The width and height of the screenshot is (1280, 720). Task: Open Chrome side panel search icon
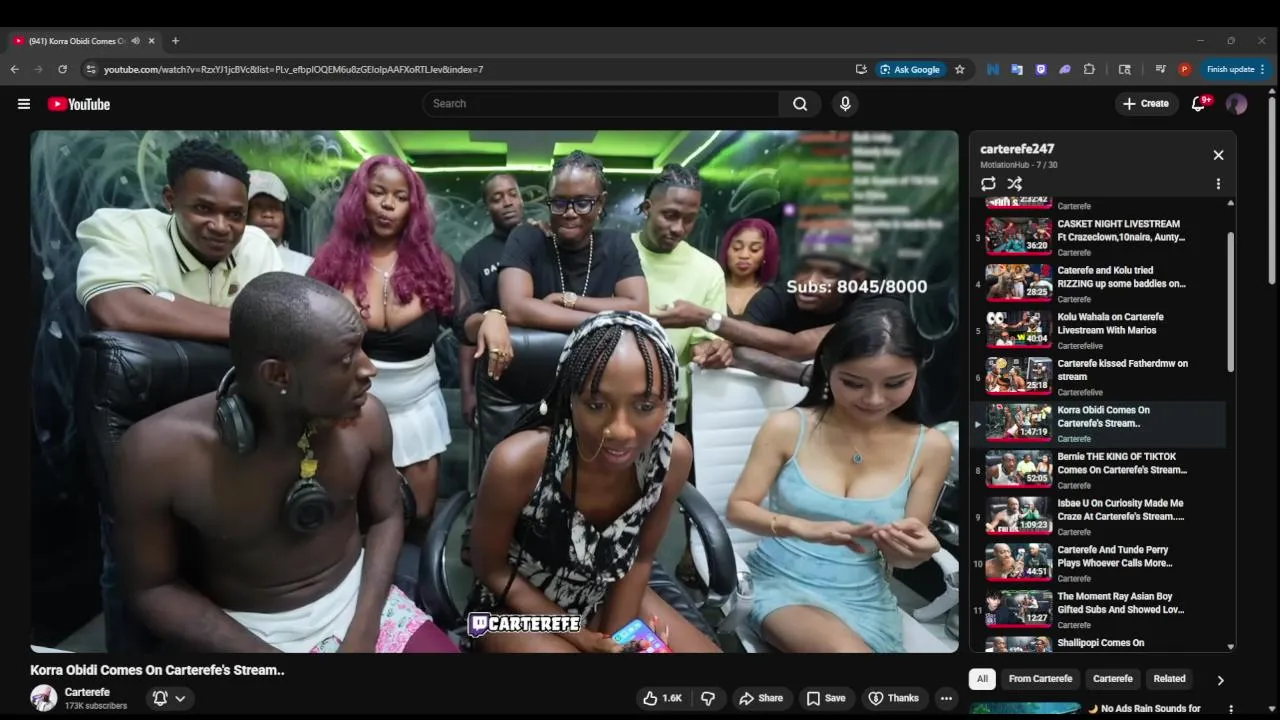click(1125, 69)
